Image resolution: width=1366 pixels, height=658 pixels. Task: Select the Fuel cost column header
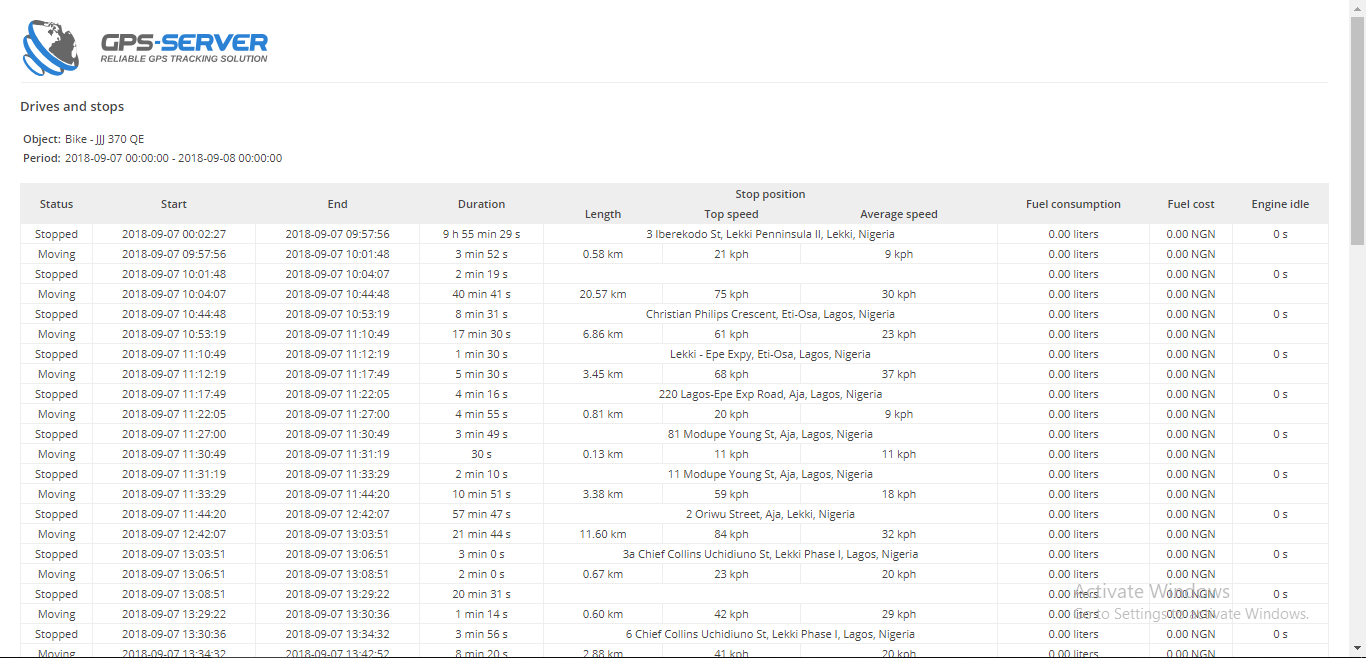point(1190,204)
